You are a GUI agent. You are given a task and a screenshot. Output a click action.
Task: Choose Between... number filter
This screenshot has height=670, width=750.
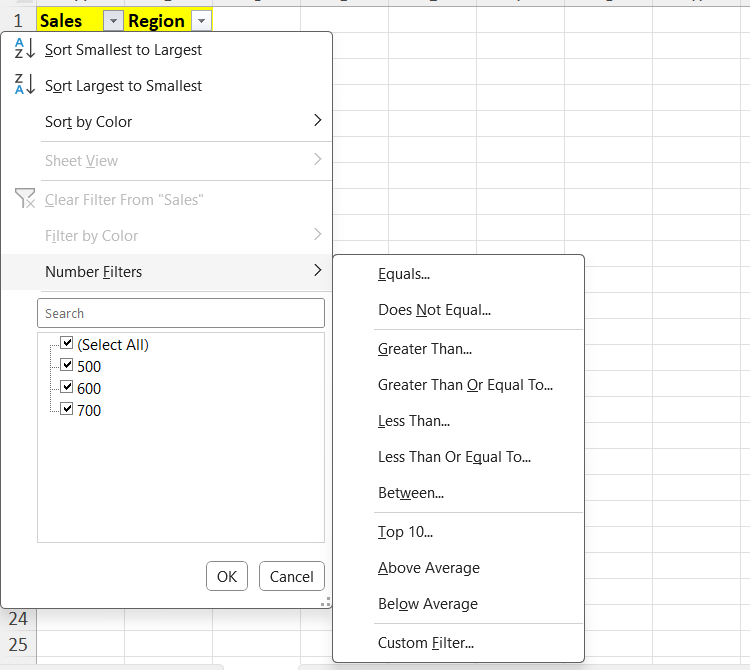[x=458, y=493]
